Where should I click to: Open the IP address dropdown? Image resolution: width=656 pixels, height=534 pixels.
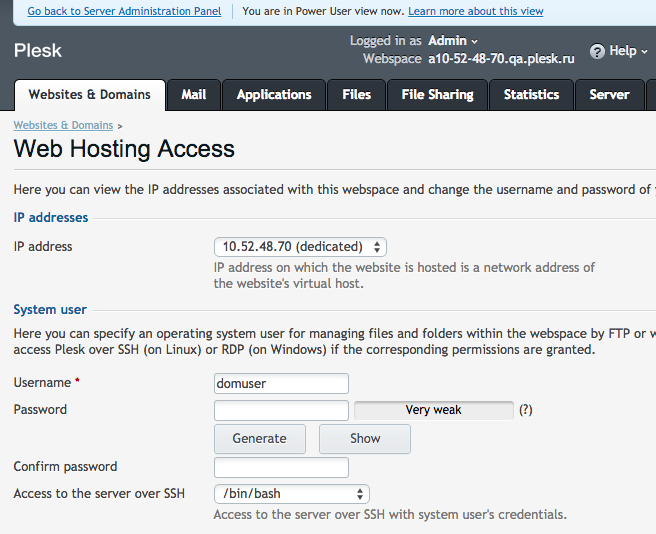tap(300, 246)
